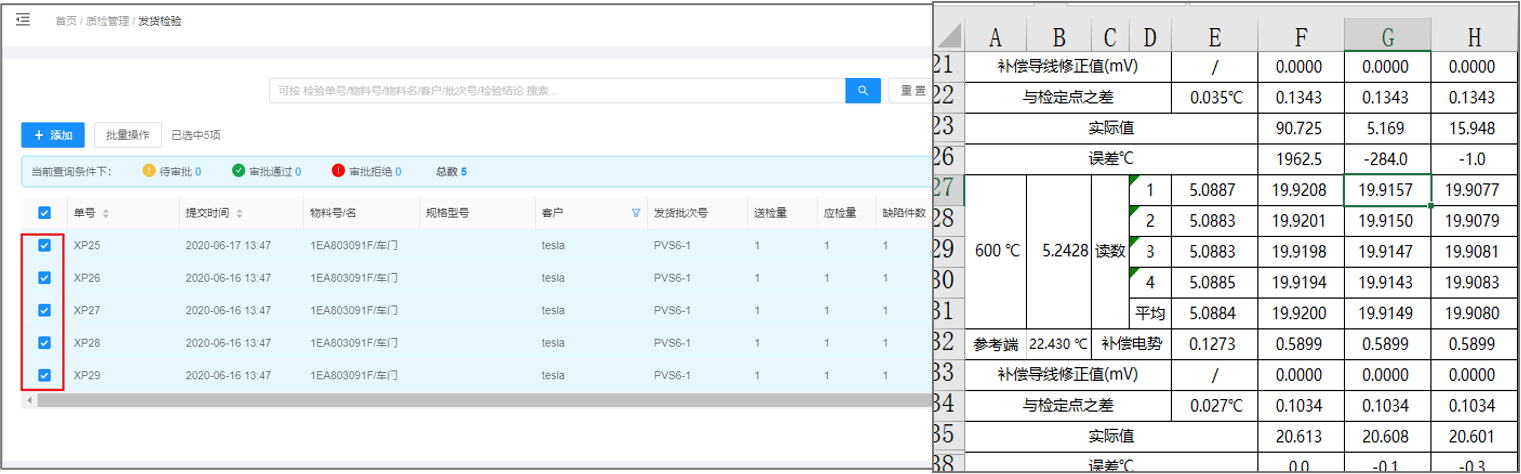Viewport: 1521px width, 474px height.
Task: Click the blue search magnifier button
Action: click(x=862, y=91)
